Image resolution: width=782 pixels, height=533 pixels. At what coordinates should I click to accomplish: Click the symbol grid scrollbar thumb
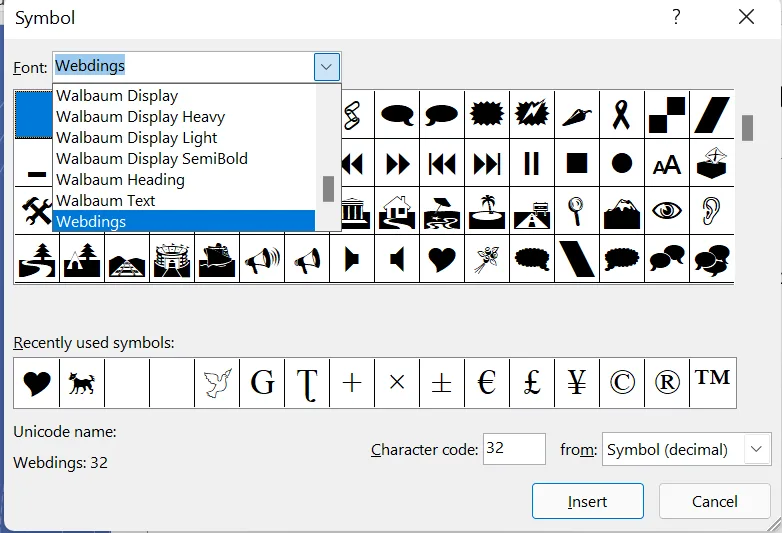tap(747, 128)
